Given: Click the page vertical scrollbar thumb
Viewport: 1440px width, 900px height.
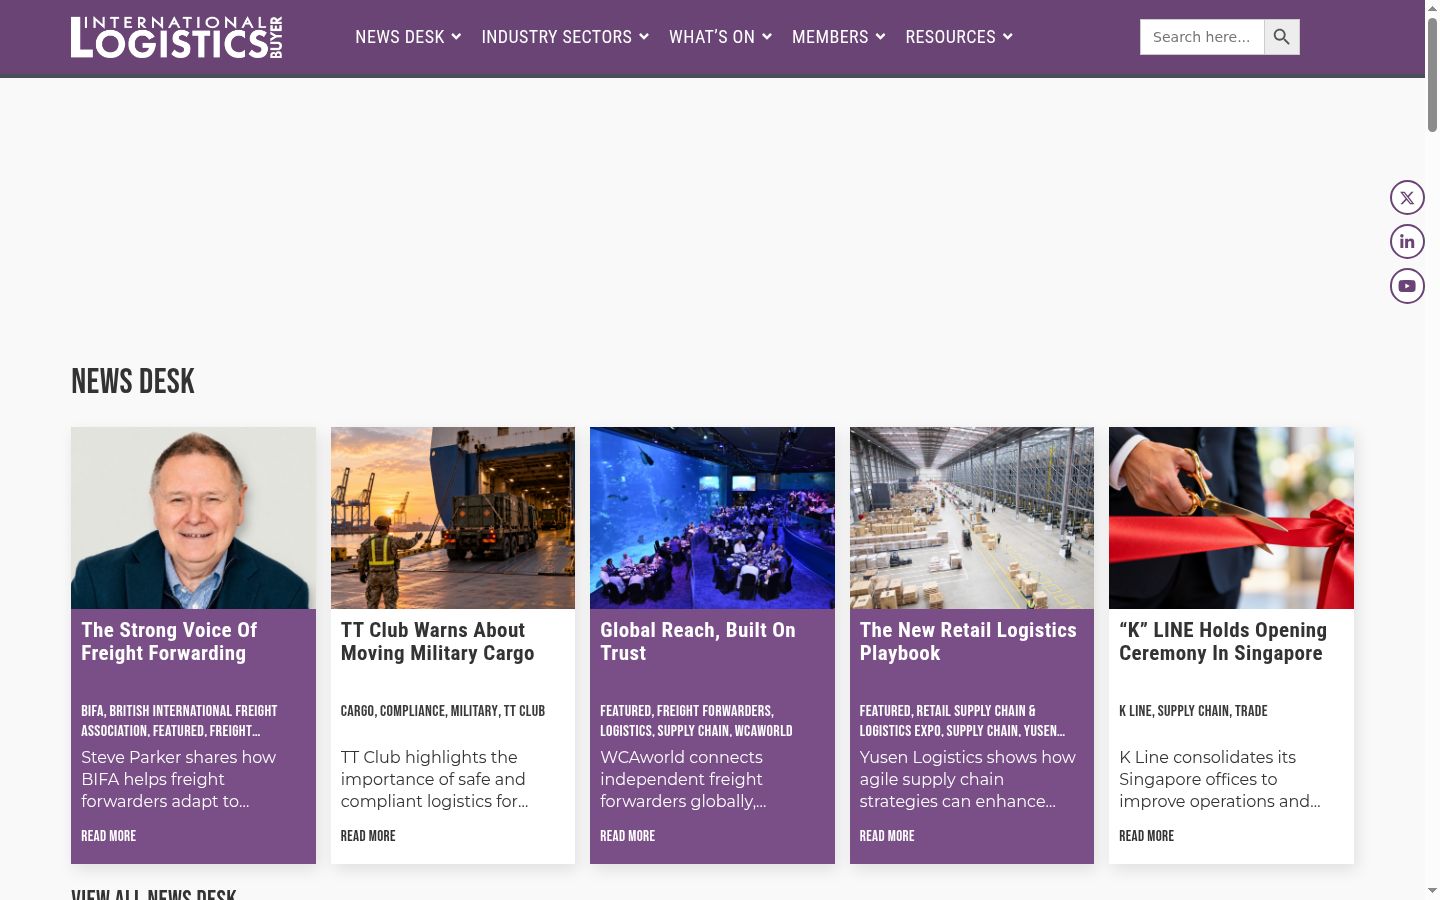Looking at the screenshot, I should (1432, 73).
